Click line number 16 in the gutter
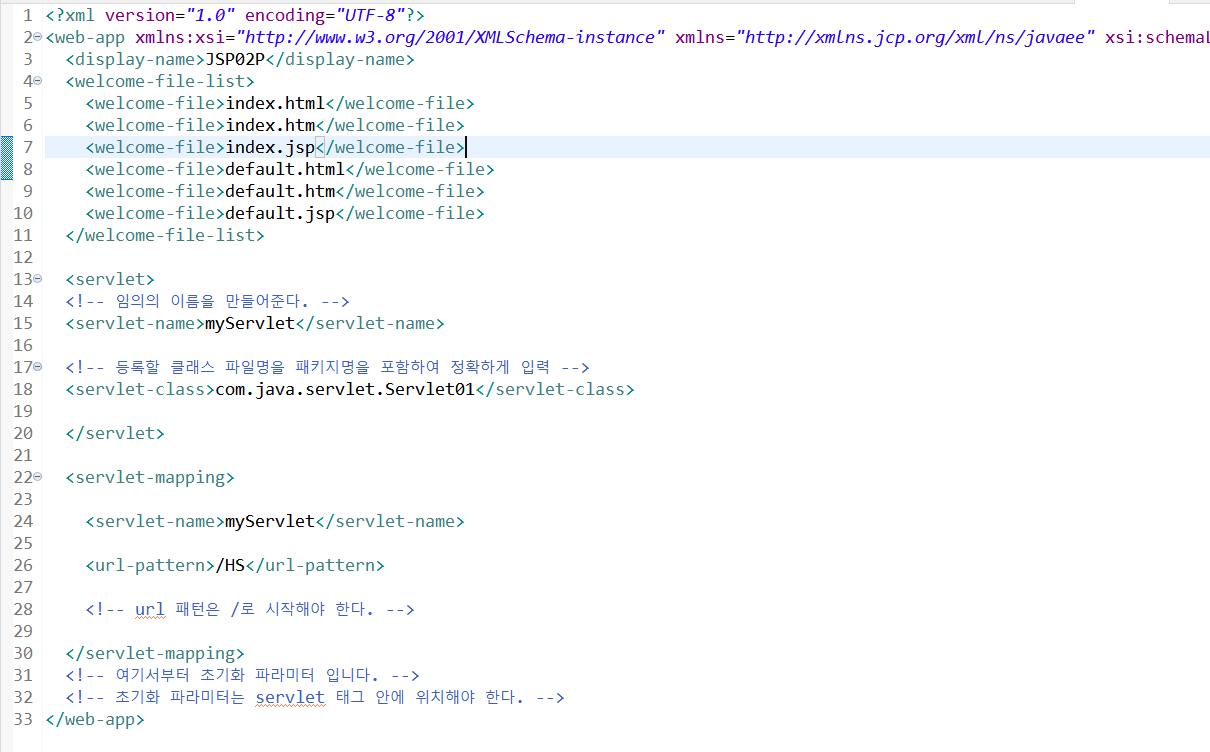Image resolution: width=1210 pixels, height=752 pixels. (x=23, y=345)
